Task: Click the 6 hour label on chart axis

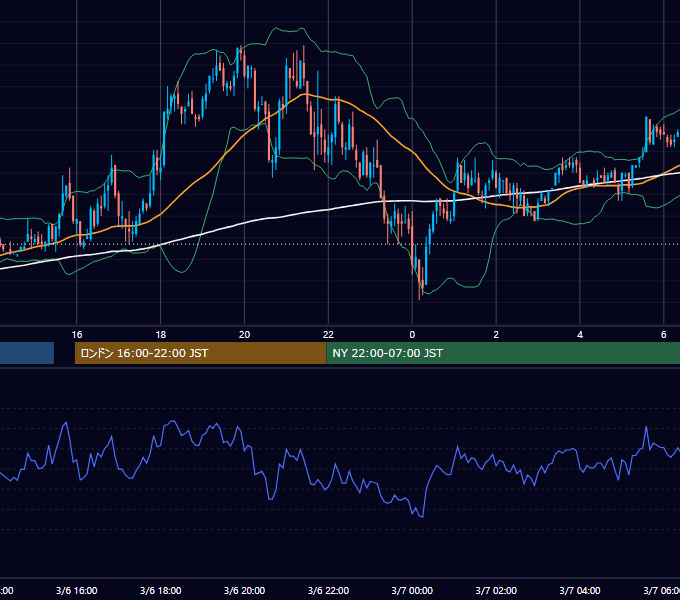Action: [664, 335]
